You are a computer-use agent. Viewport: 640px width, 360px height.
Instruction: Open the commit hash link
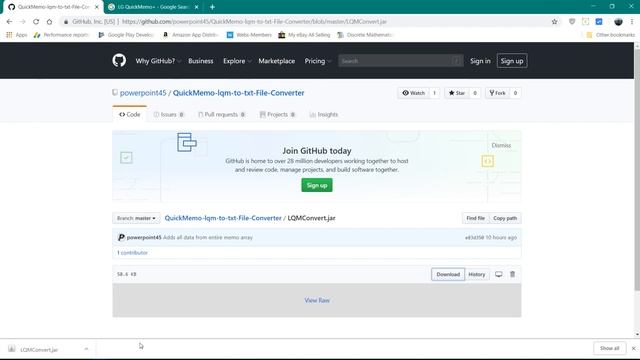click(474, 238)
